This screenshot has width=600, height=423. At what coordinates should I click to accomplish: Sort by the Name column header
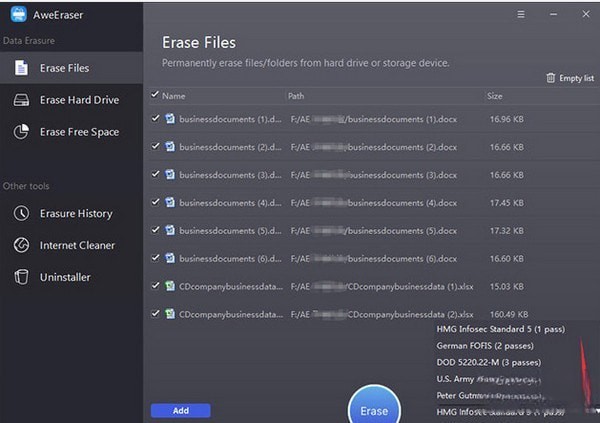coord(173,96)
